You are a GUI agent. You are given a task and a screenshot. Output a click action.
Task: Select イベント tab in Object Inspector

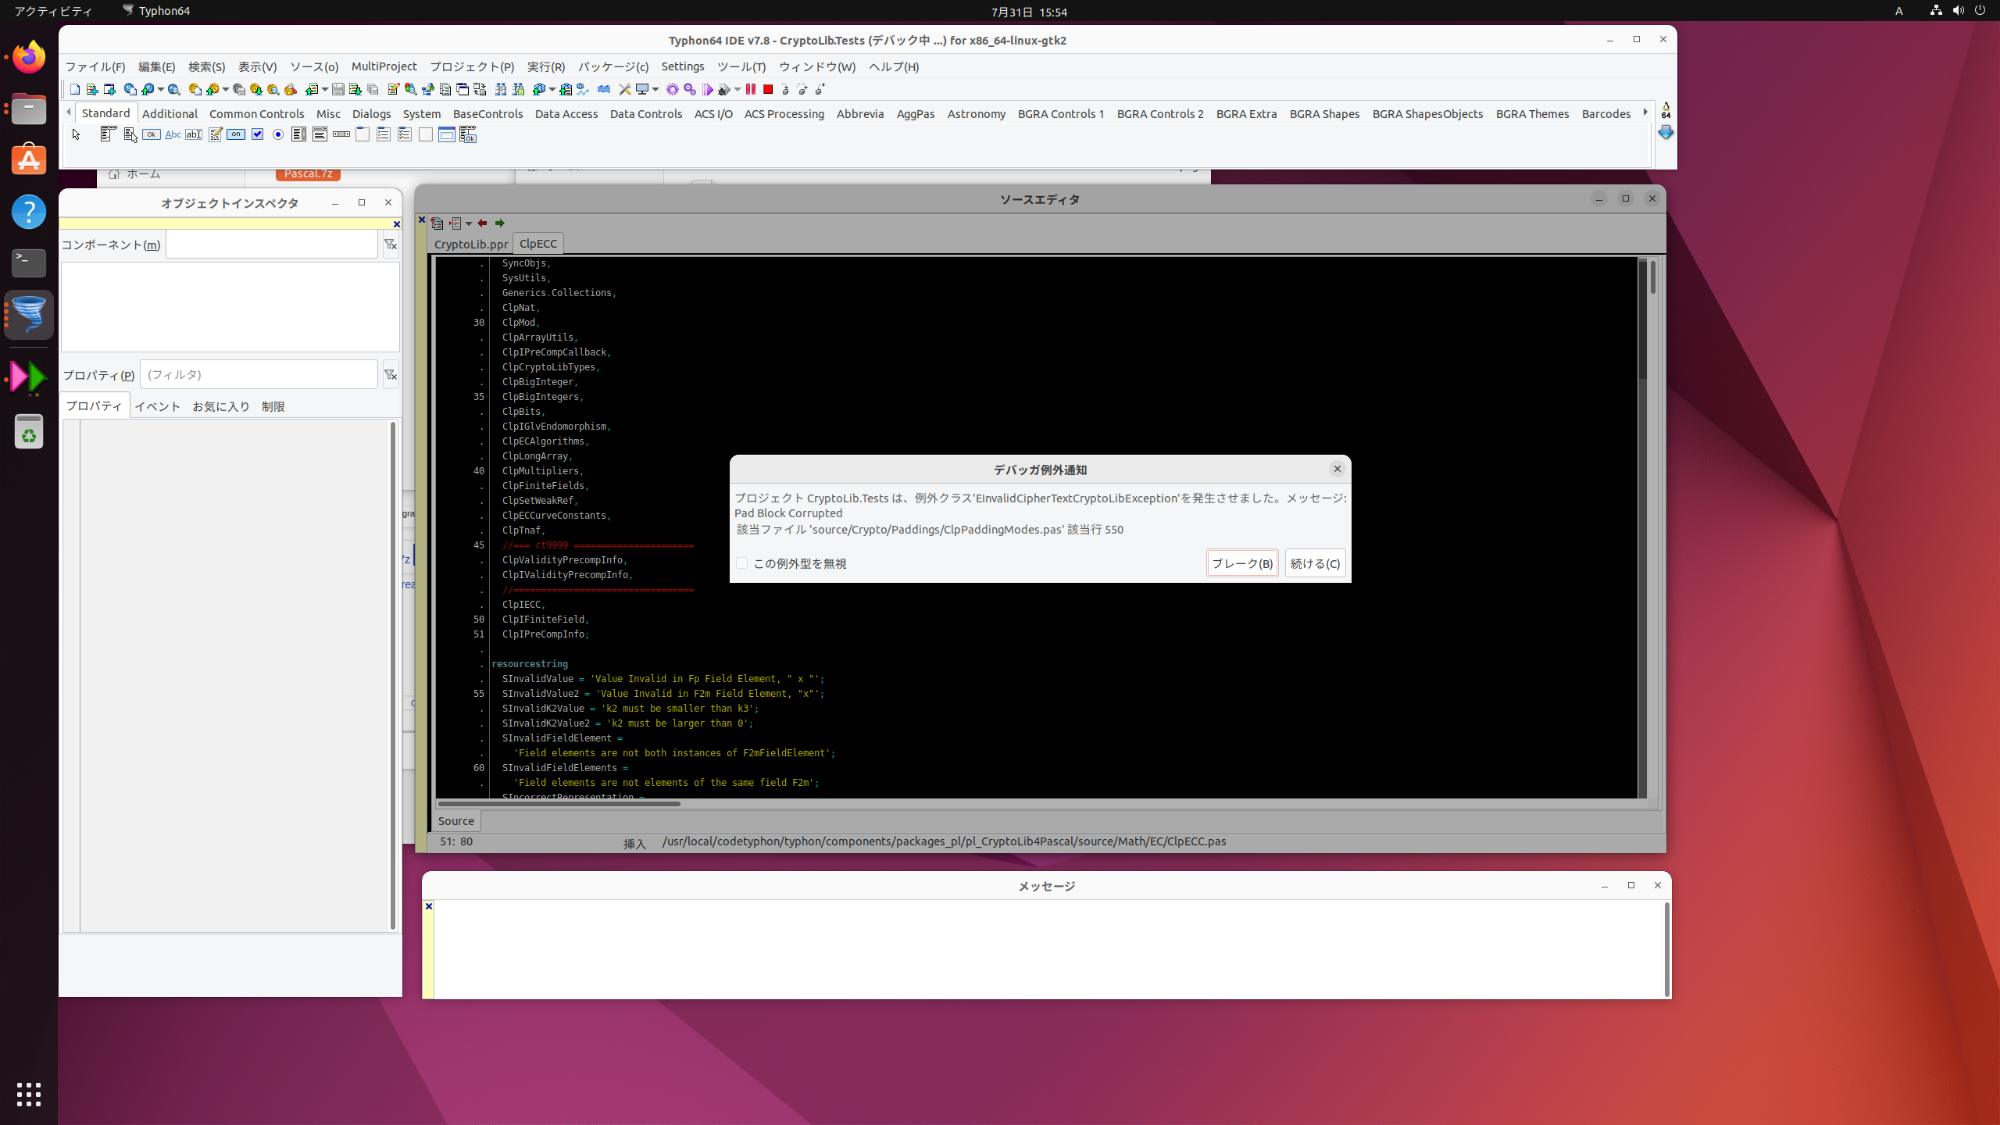tap(158, 407)
